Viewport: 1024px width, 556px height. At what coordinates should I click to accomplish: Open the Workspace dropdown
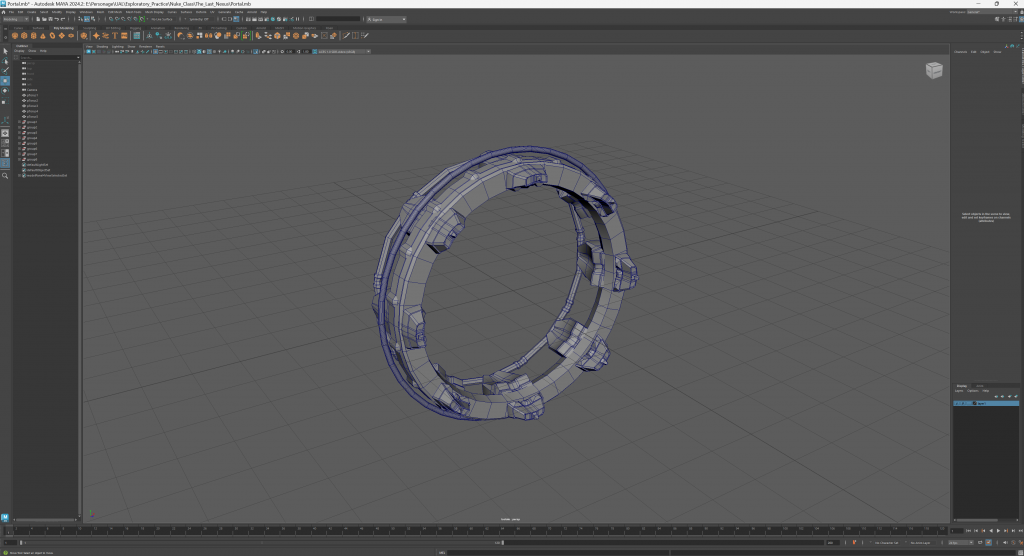pyautogui.click(x=991, y=12)
